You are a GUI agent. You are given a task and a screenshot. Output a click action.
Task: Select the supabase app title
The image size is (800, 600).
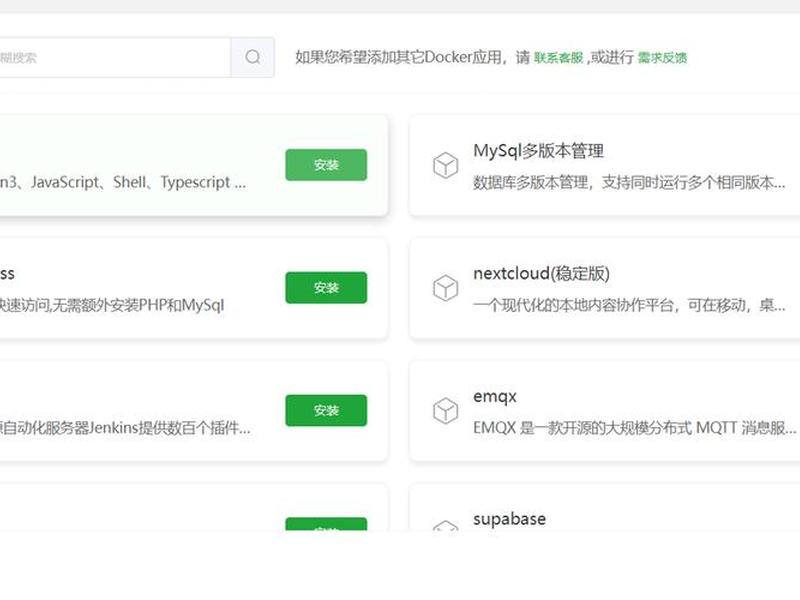(x=509, y=519)
